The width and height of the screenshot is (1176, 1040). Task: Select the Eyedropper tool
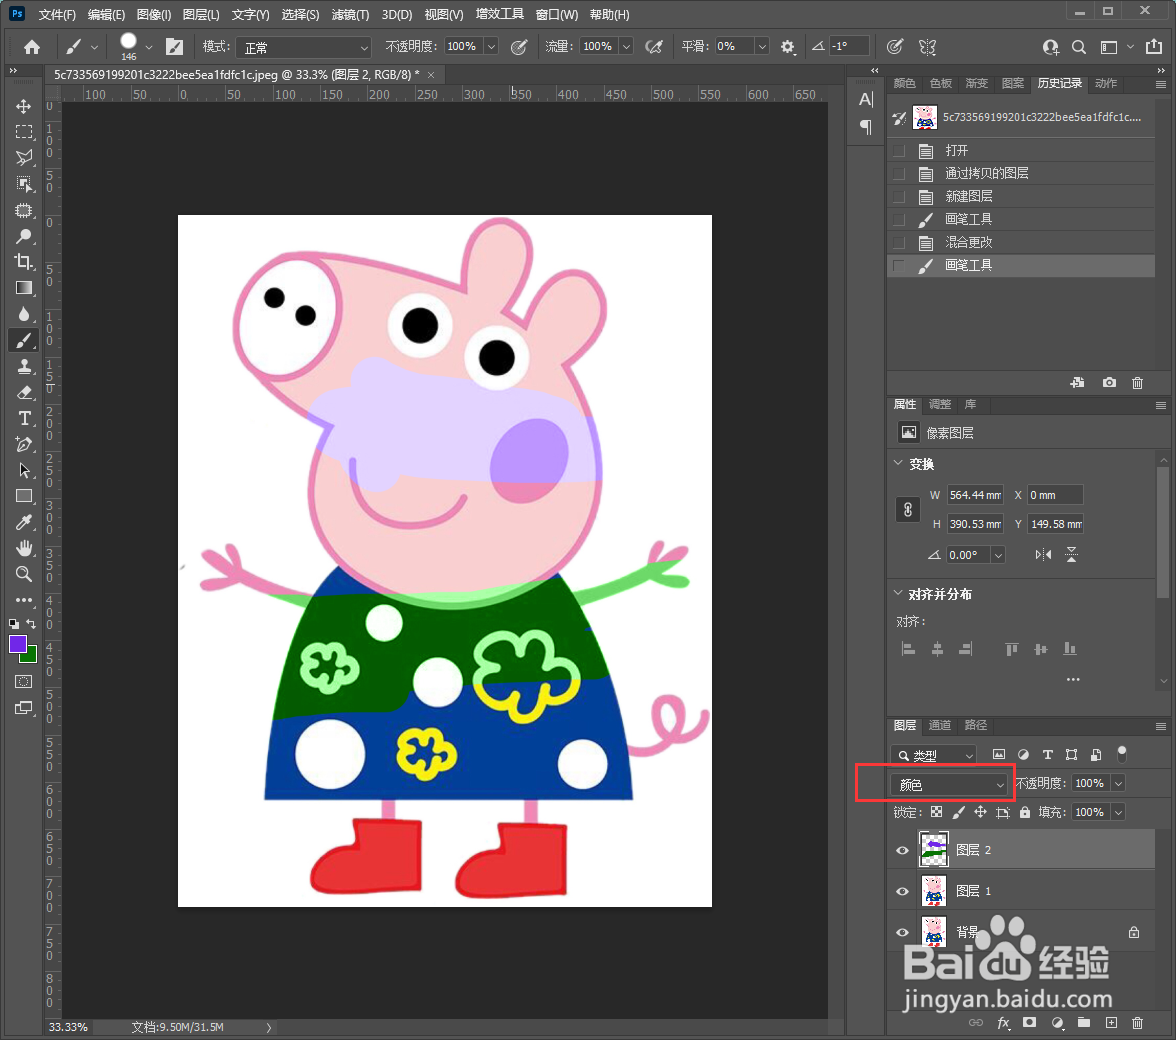pos(24,522)
